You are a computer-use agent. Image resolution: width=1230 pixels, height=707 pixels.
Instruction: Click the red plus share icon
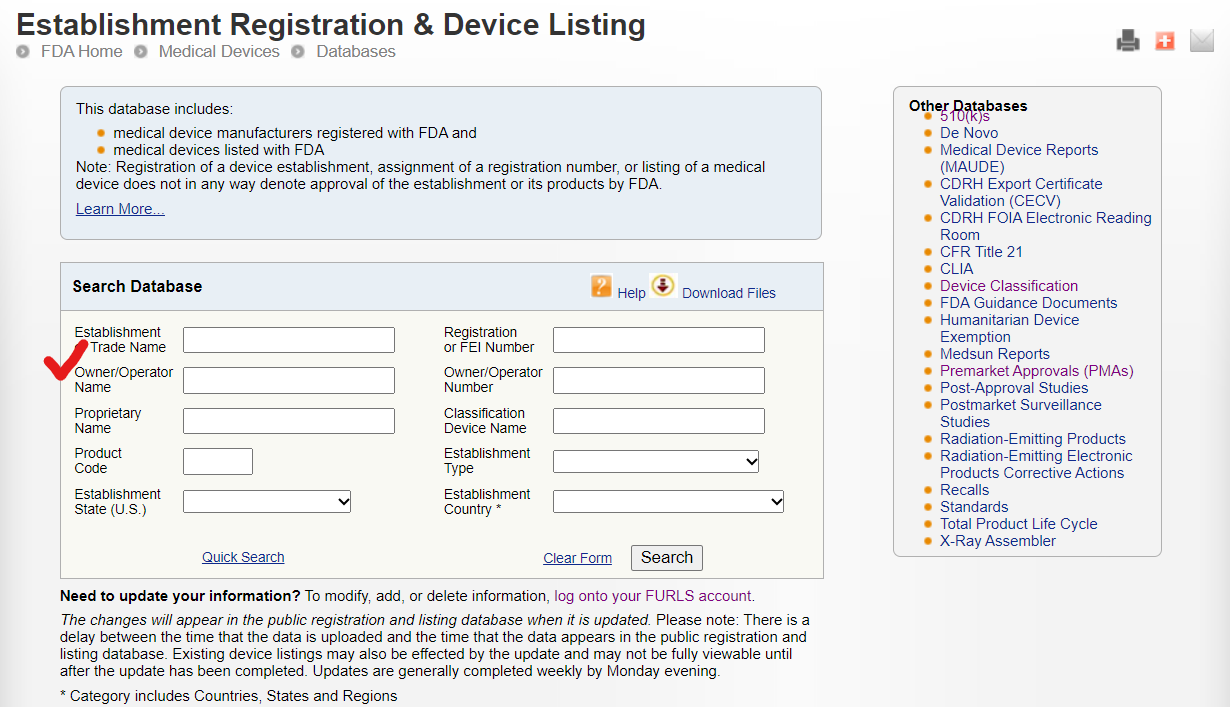[1164, 41]
